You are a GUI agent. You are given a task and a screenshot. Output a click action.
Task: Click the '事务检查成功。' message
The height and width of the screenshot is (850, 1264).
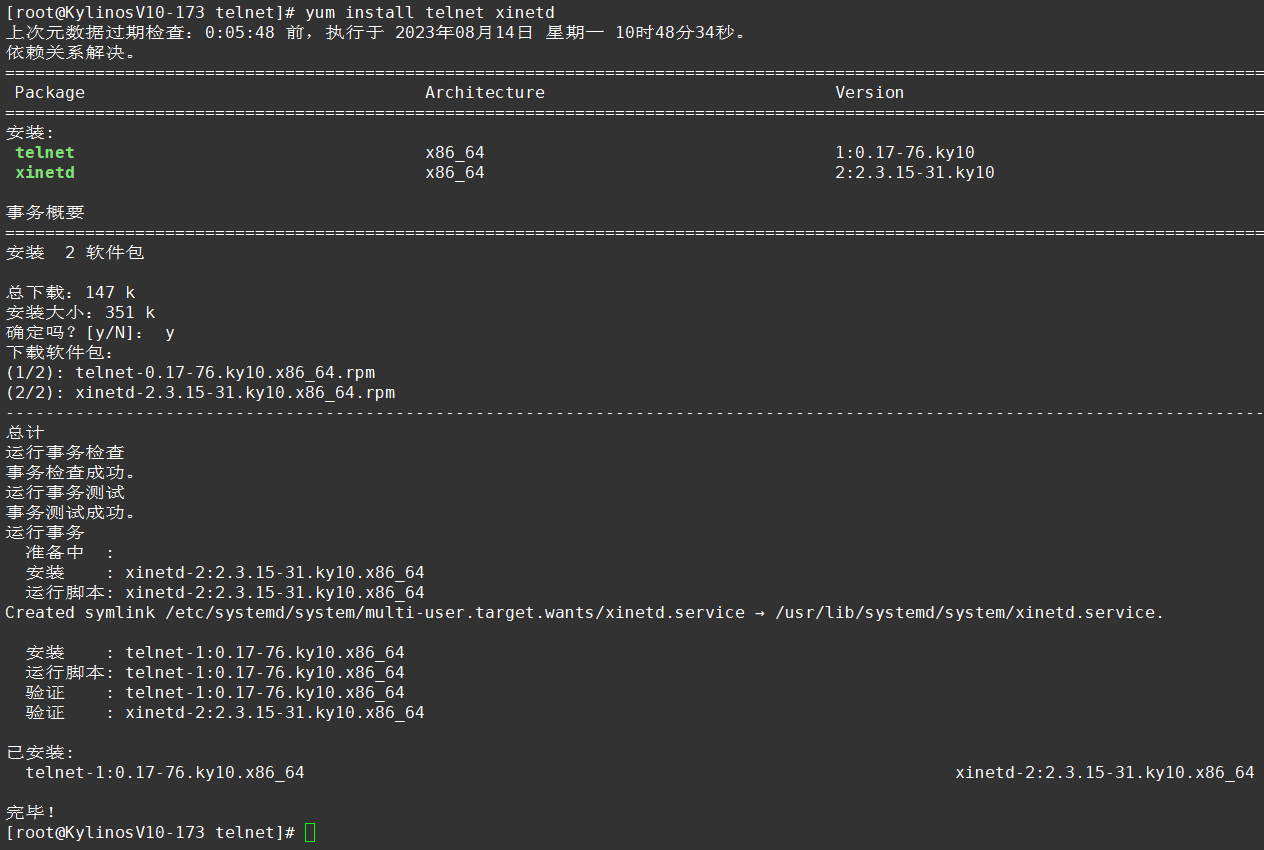point(70,472)
